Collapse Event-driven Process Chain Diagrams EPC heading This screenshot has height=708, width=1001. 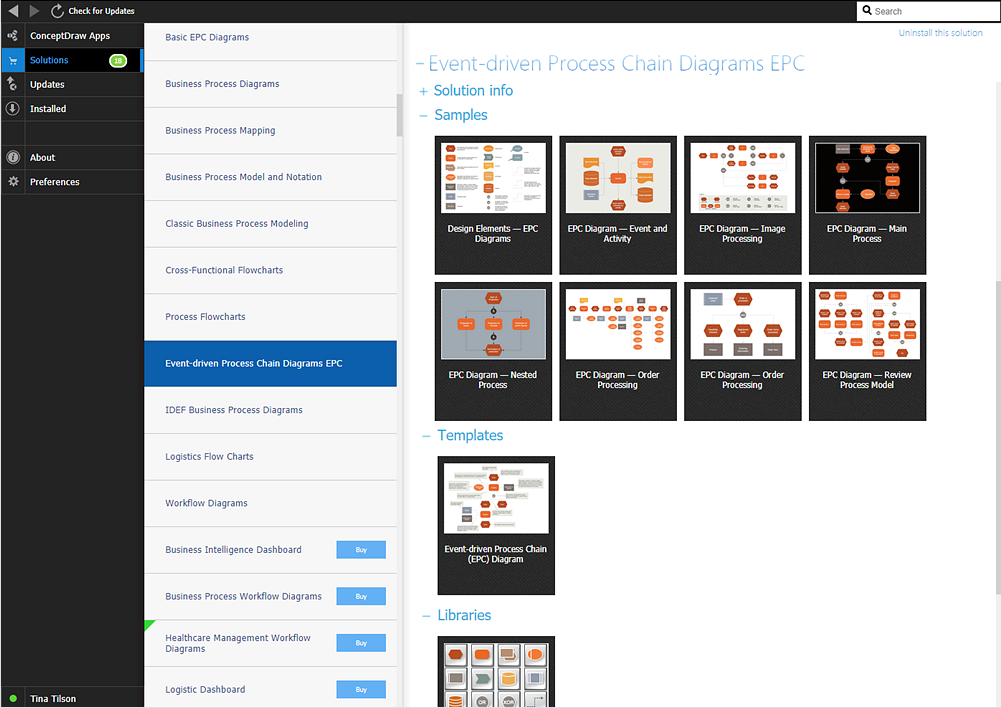420,64
